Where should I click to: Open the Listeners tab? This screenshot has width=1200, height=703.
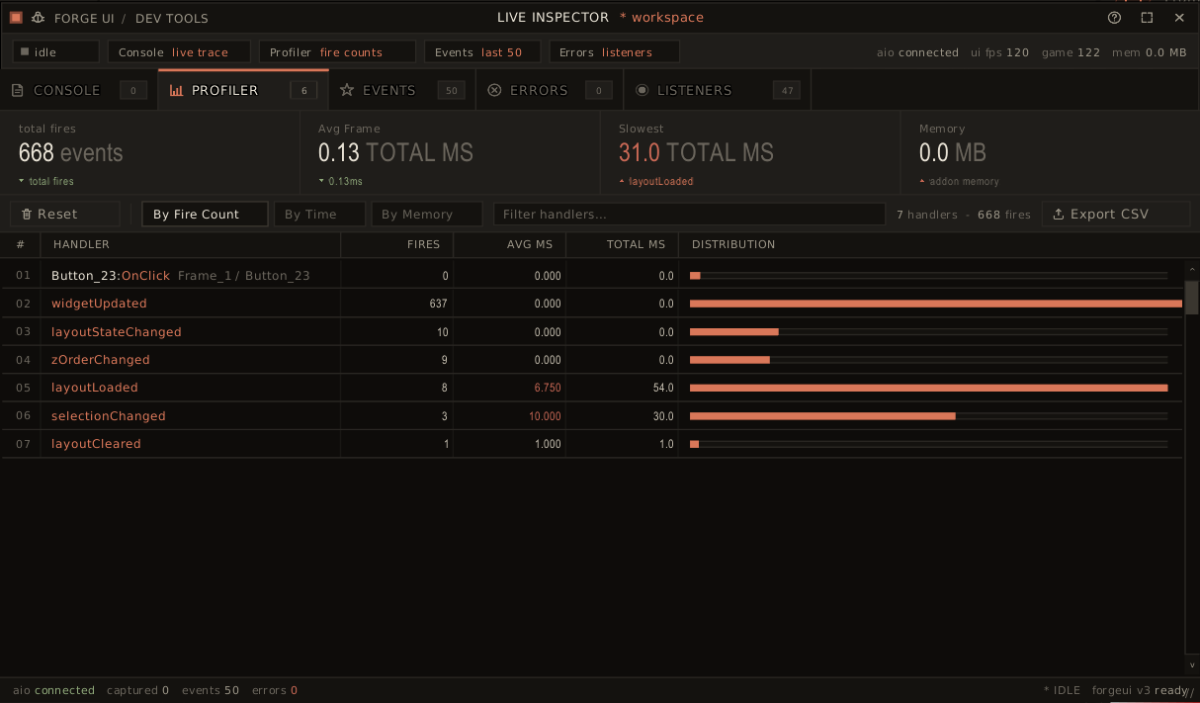pos(717,90)
